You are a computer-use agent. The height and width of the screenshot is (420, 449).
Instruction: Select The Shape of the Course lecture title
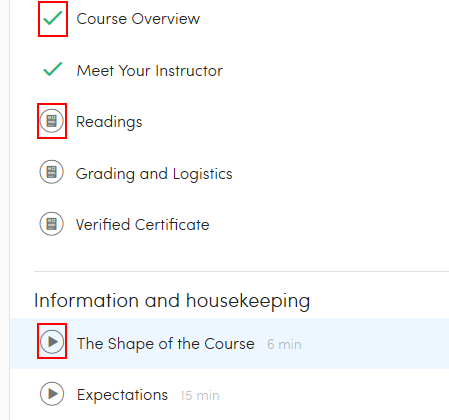[166, 344]
